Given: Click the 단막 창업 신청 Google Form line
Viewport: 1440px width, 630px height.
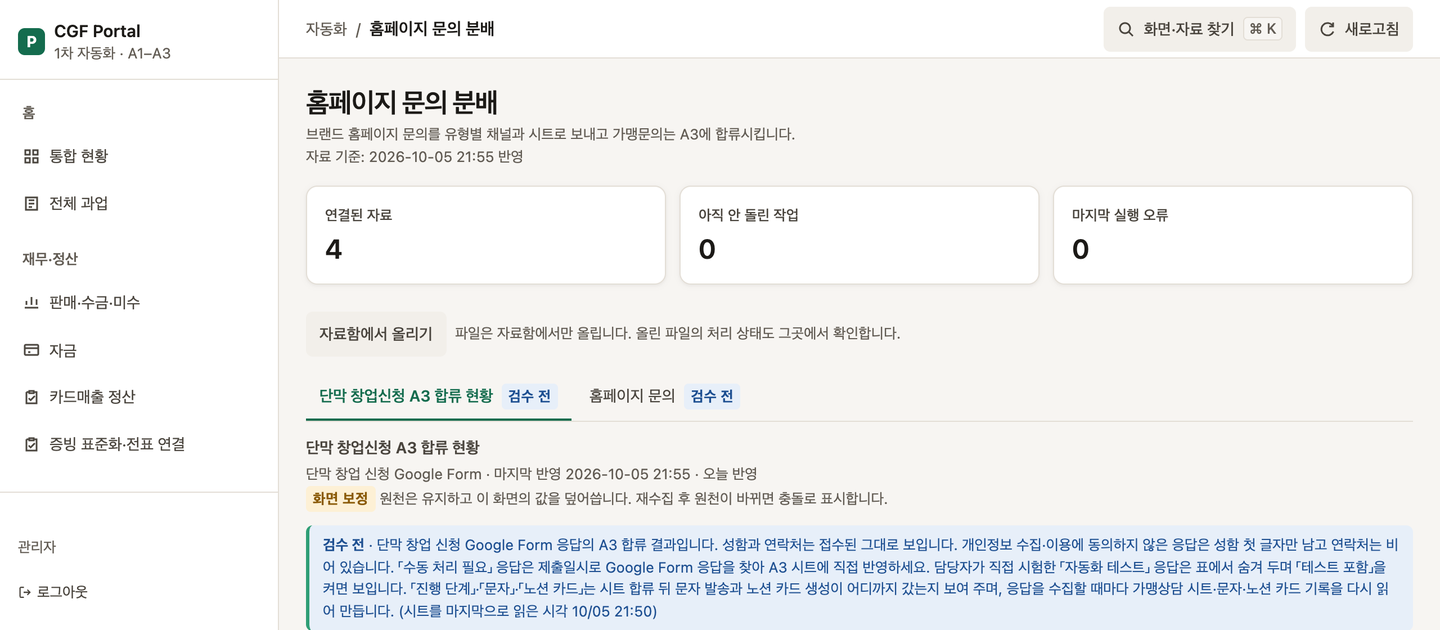Looking at the screenshot, I should (531, 474).
